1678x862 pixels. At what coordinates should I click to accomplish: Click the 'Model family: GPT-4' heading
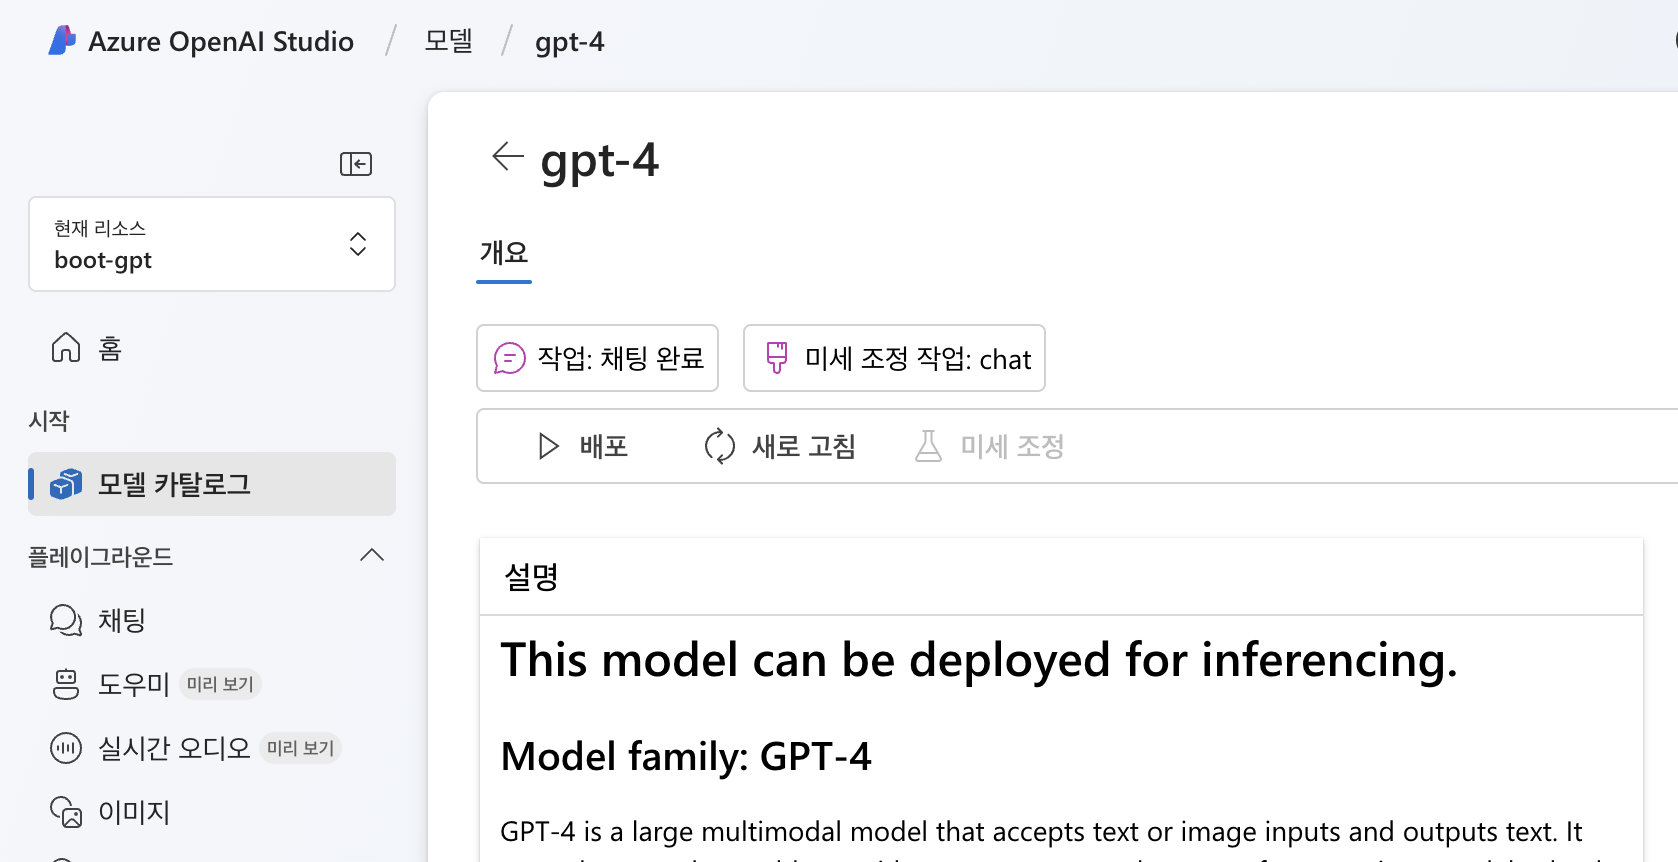686,757
